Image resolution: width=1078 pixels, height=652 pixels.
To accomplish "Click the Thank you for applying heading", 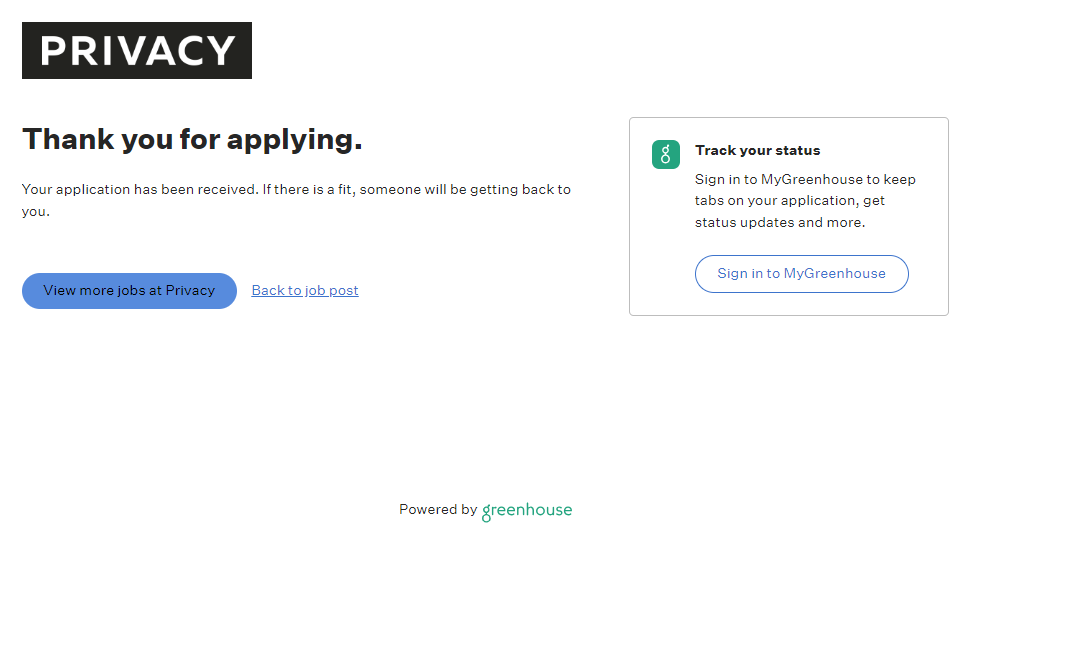I will [x=192, y=139].
